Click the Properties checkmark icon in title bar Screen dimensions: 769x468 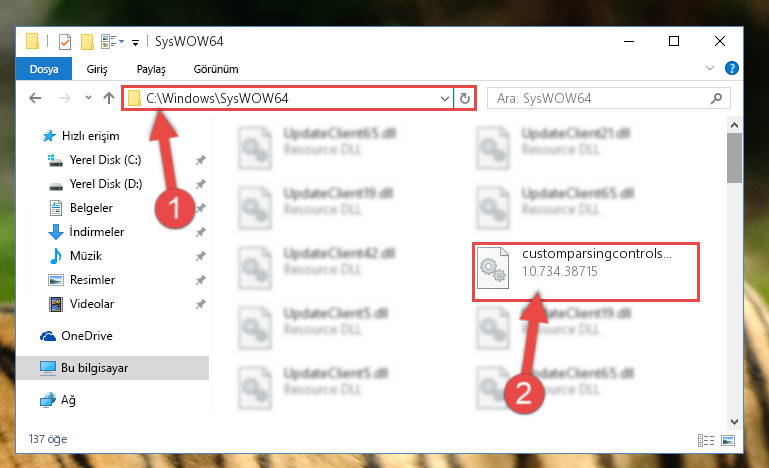click(65, 42)
